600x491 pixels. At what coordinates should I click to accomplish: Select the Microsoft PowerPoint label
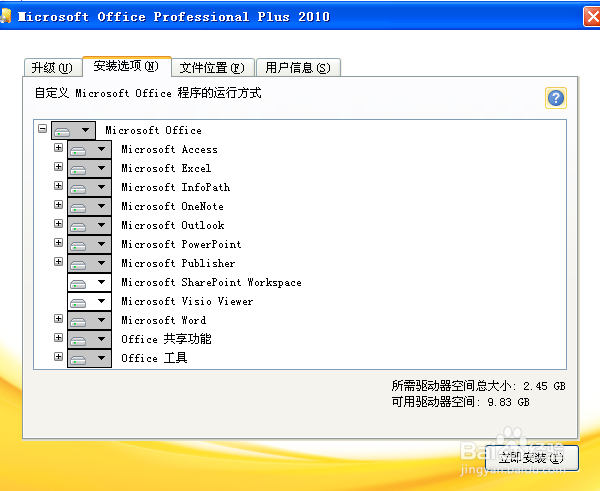click(x=181, y=244)
